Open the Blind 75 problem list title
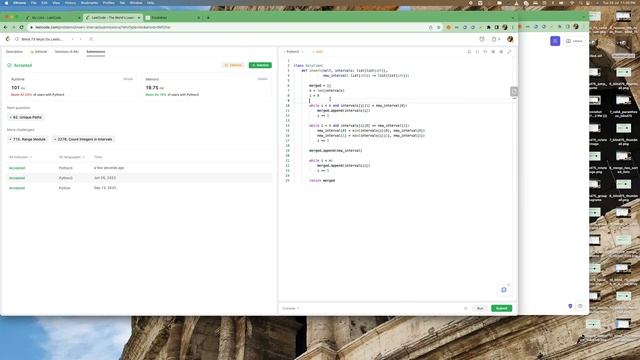 (x=42, y=39)
